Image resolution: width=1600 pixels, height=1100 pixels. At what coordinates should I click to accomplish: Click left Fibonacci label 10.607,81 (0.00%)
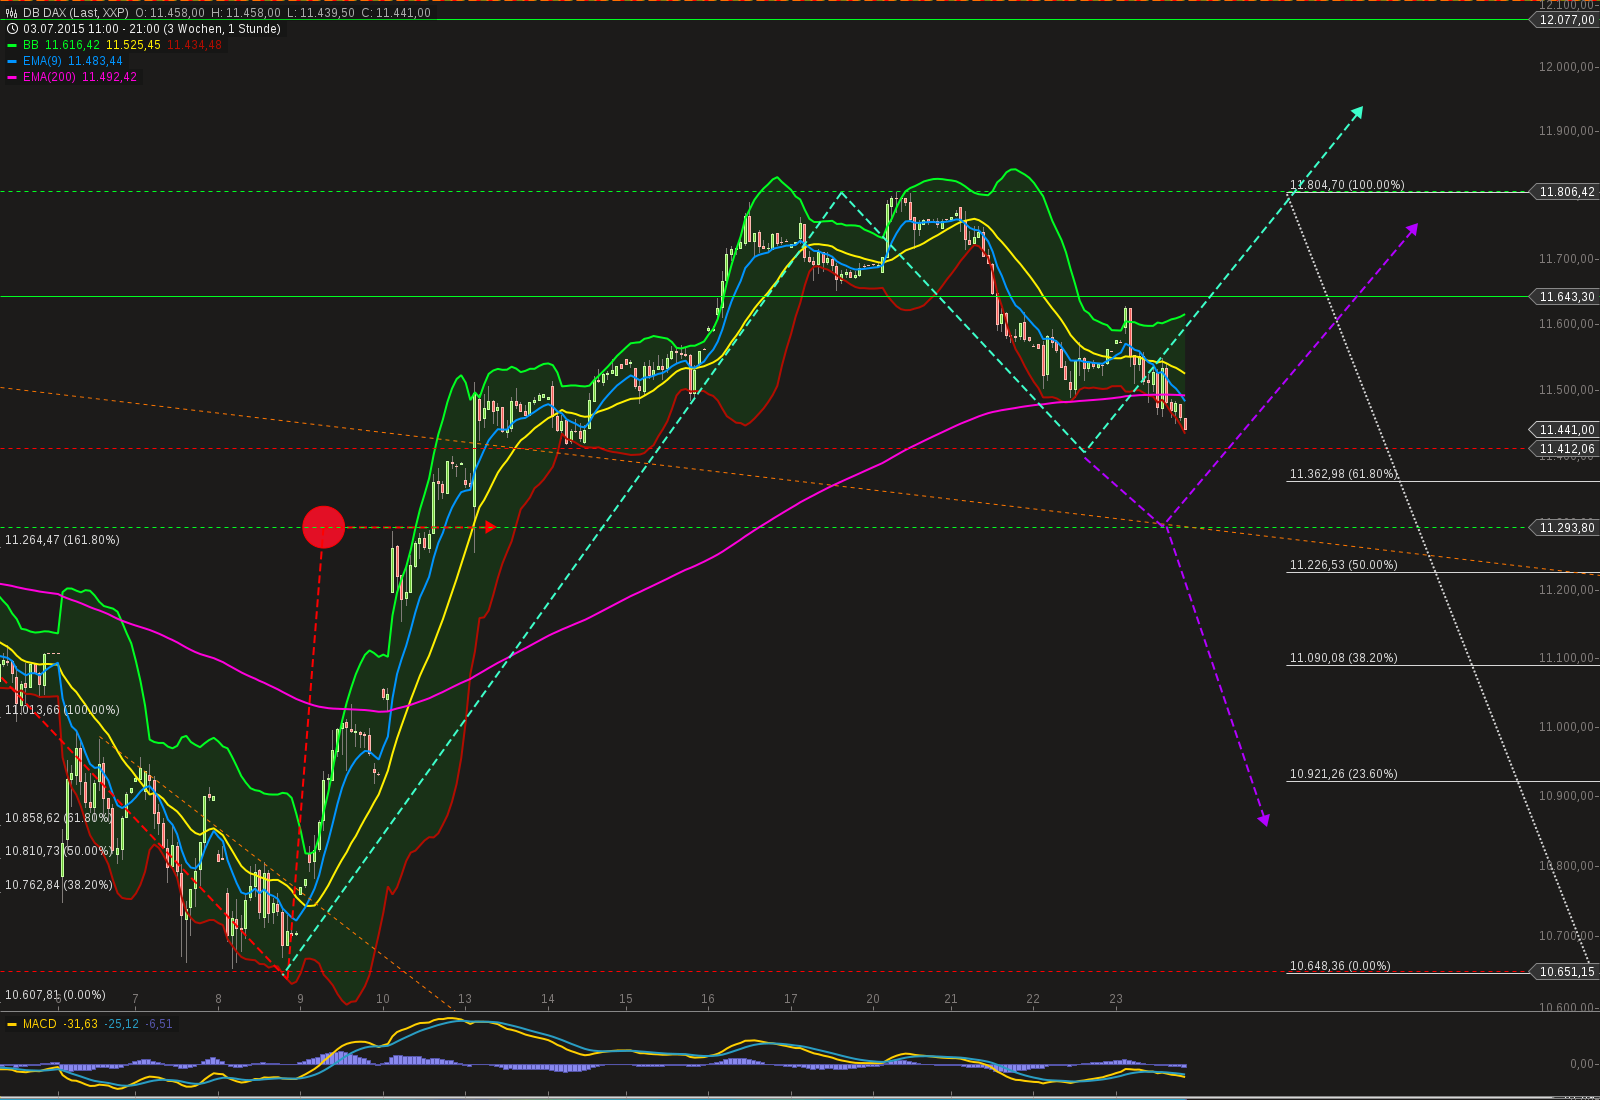[x=55, y=995]
